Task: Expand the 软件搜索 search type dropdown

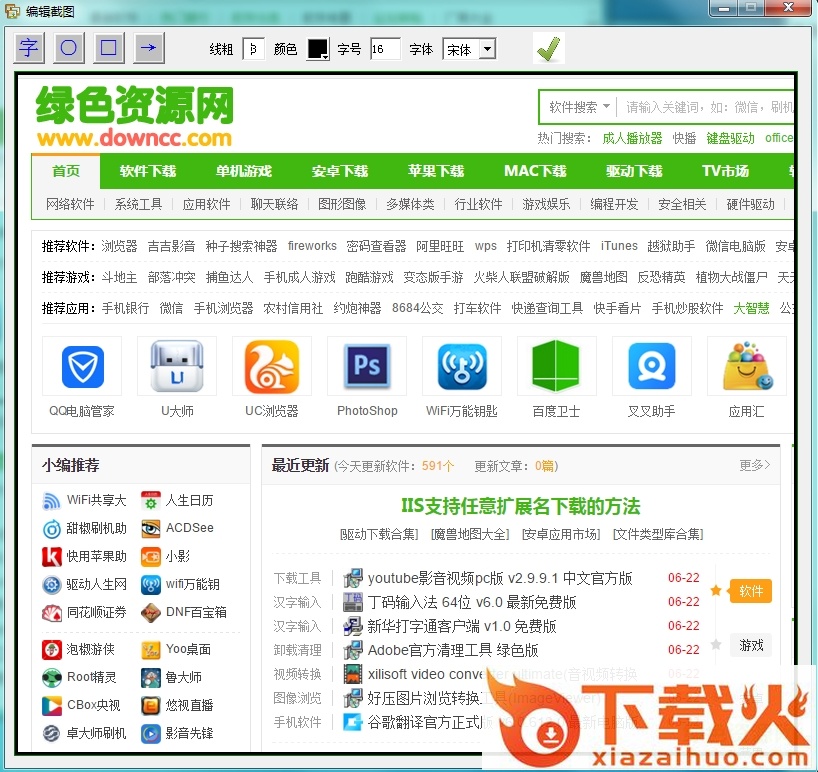Action: pyautogui.click(x=579, y=107)
